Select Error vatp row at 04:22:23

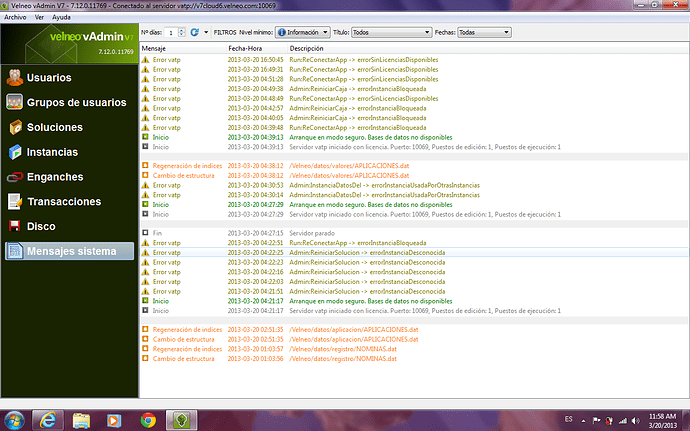(x=414, y=262)
